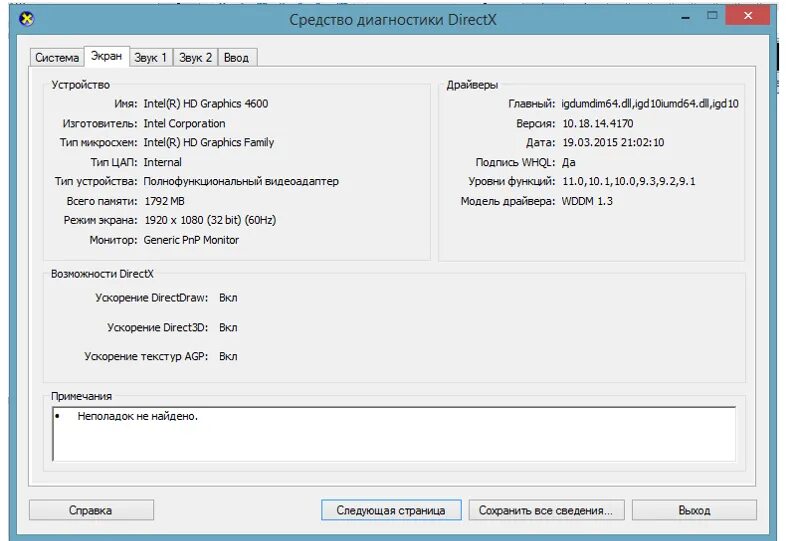Image resolution: width=800 pixels, height=541 pixels.
Task: Click the Режим экрана: label
Action: click(x=101, y=220)
